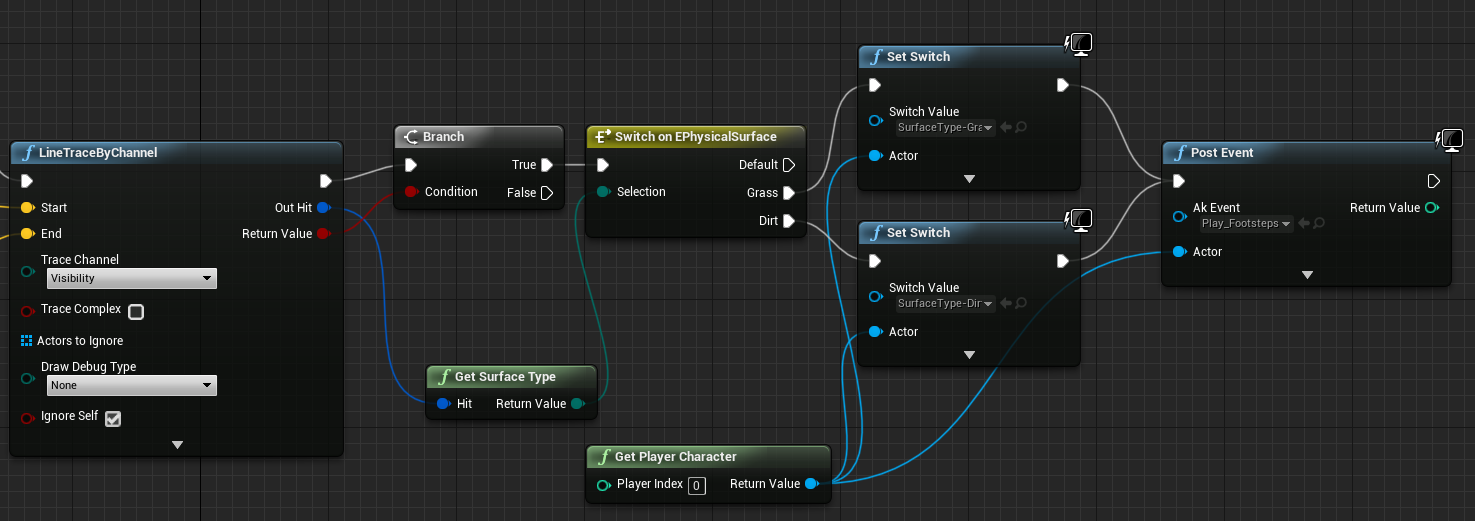Click the Grass execution output pin

click(x=789, y=193)
